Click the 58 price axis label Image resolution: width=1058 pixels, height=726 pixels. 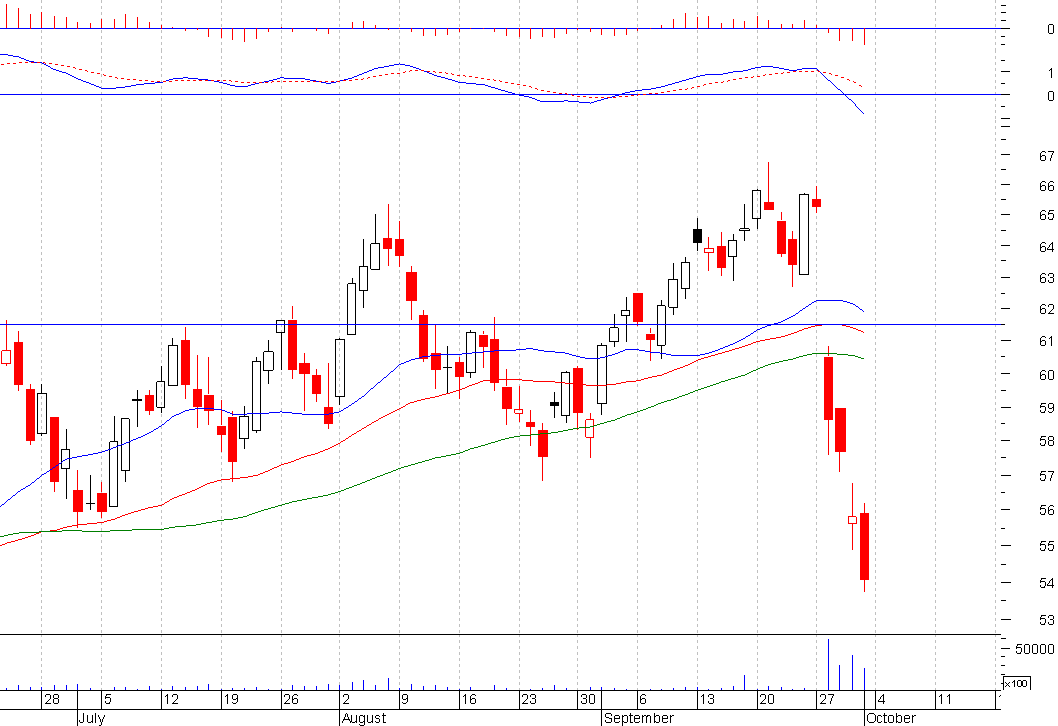pyautogui.click(x=1047, y=441)
